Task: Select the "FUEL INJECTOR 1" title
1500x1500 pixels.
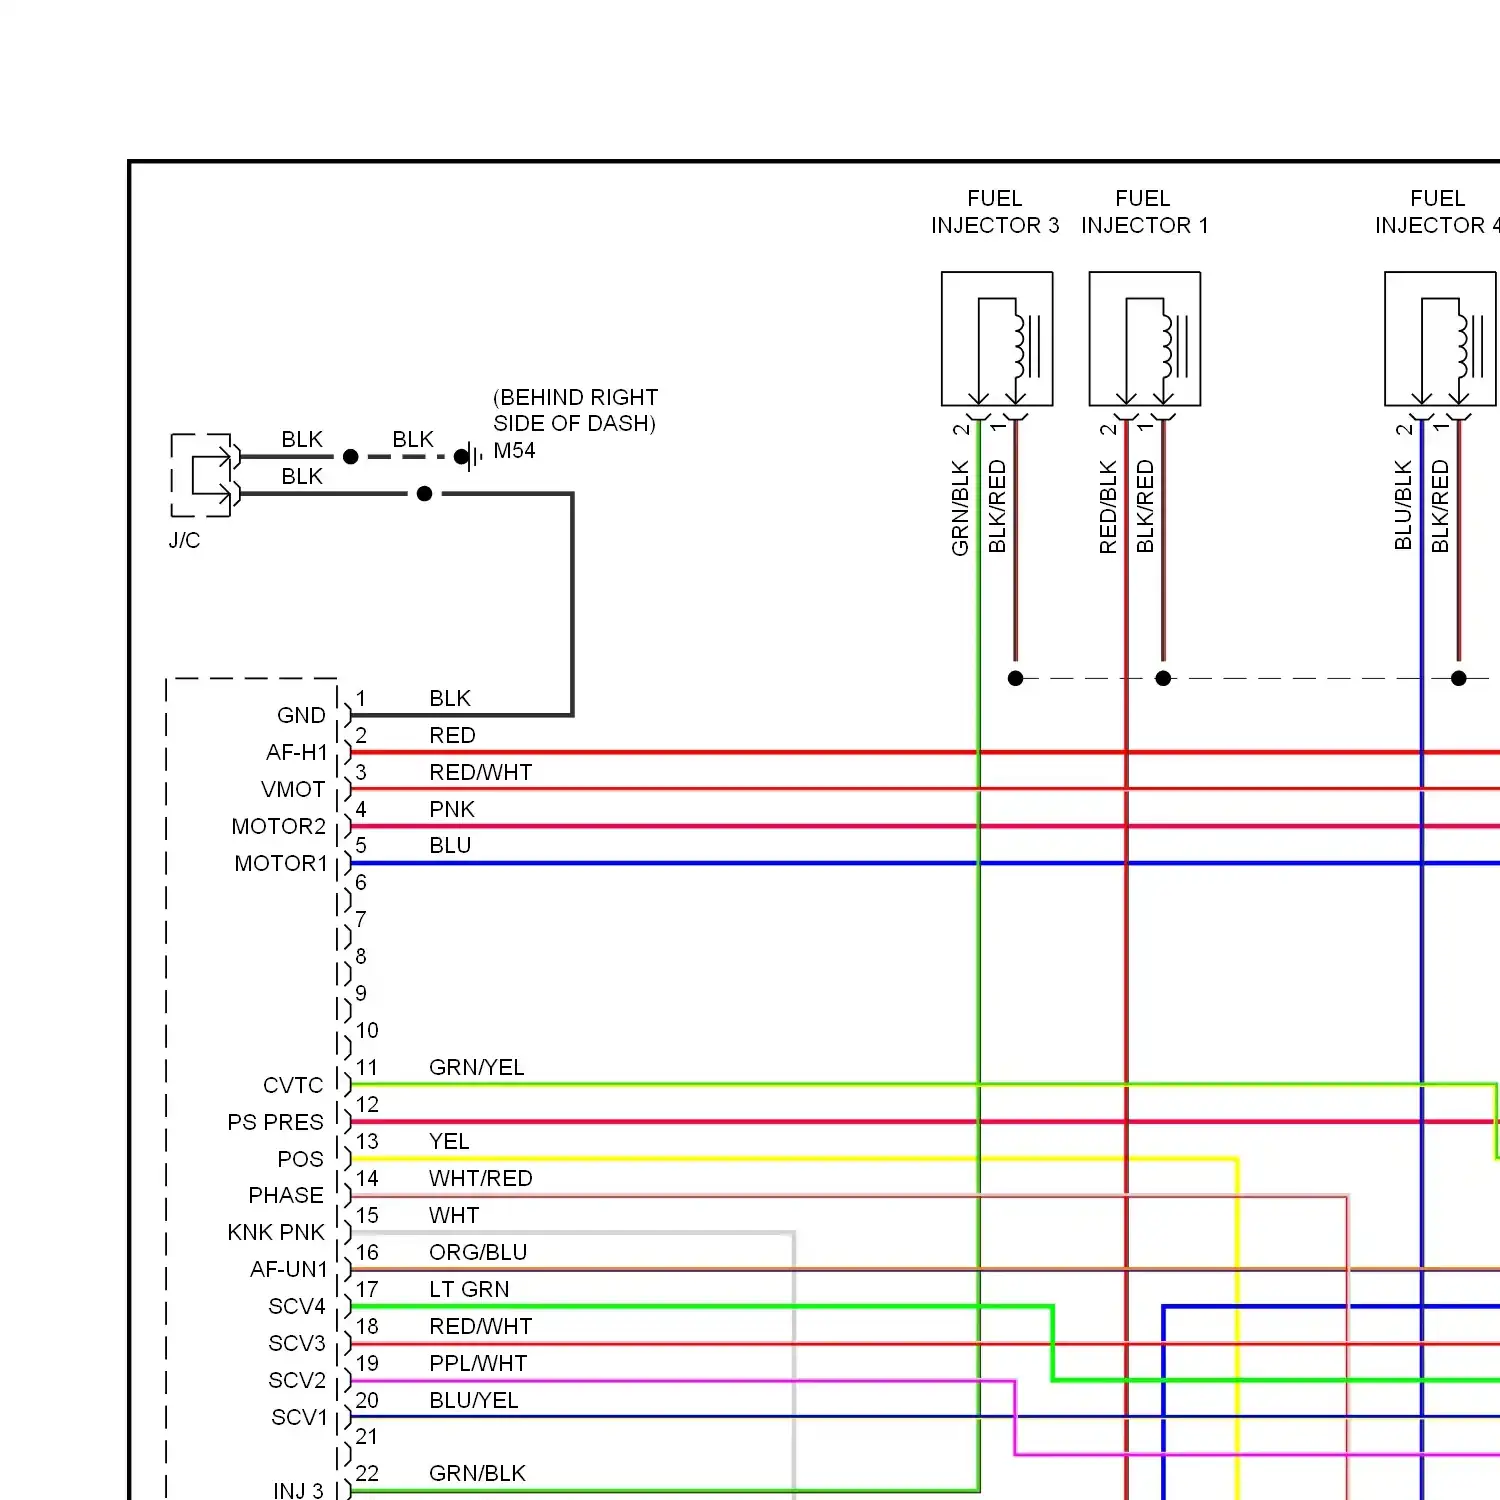Action: tap(1144, 212)
